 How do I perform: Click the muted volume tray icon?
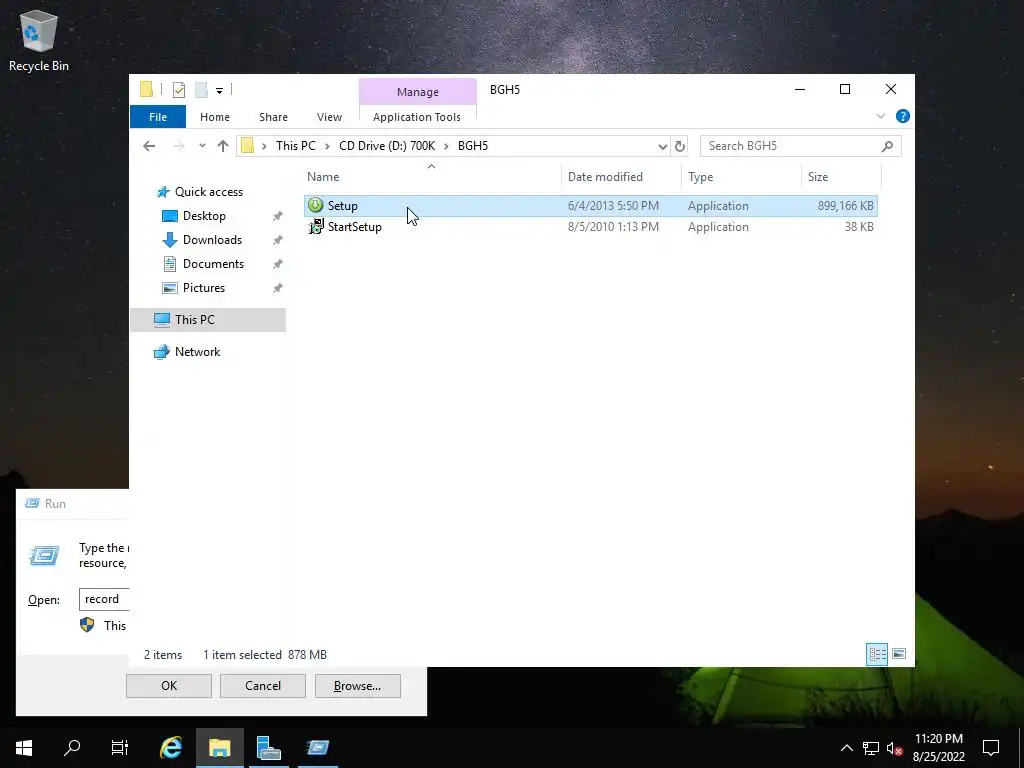click(894, 748)
